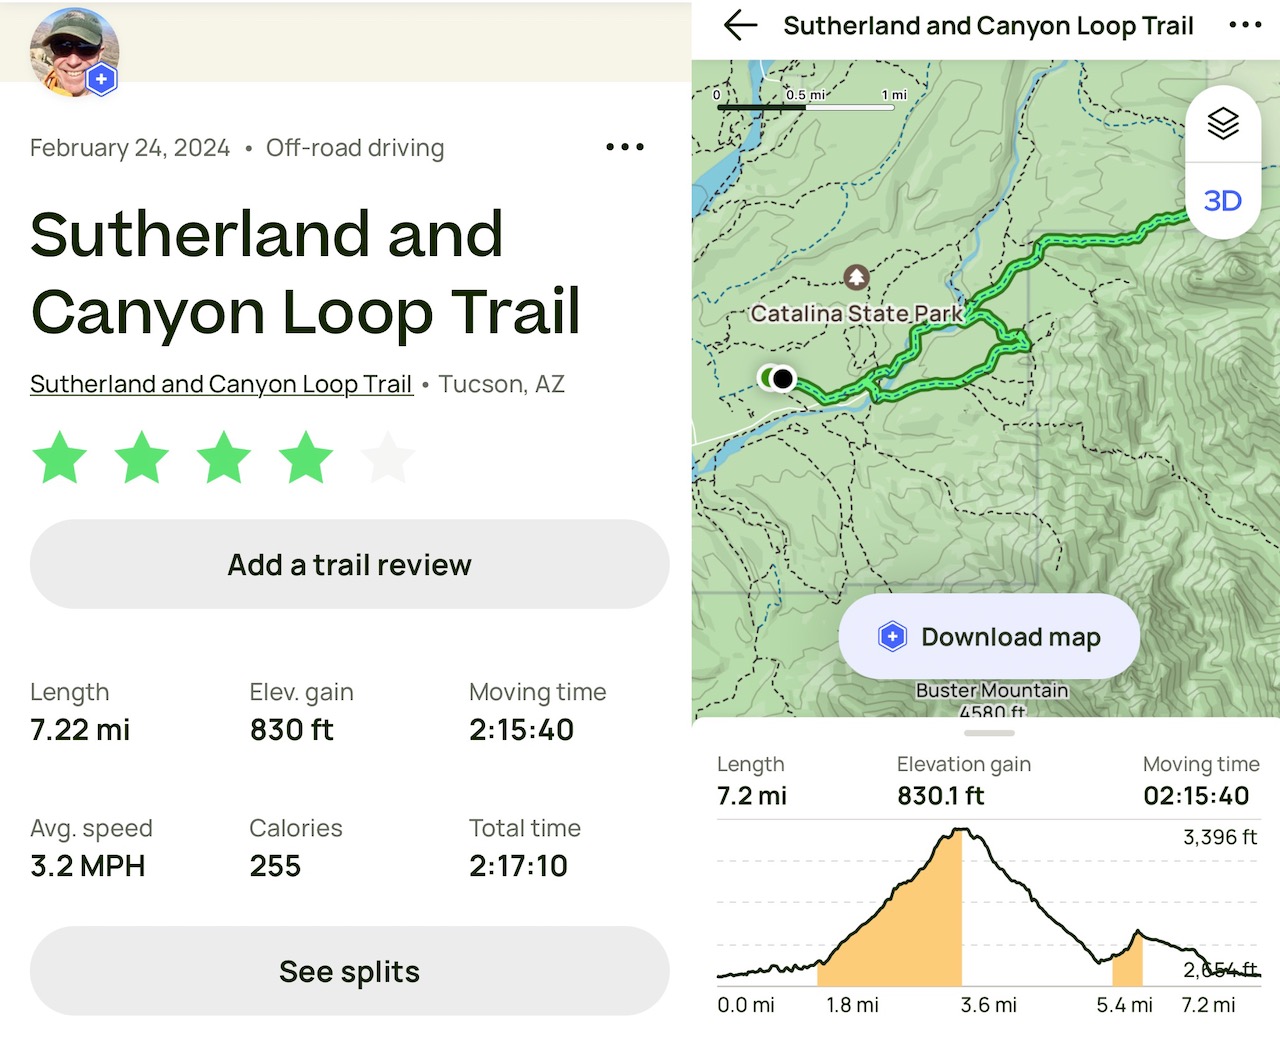The image size is (1280, 1038).
Task: Select the Off-road driving activity label
Action: [355, 148]
